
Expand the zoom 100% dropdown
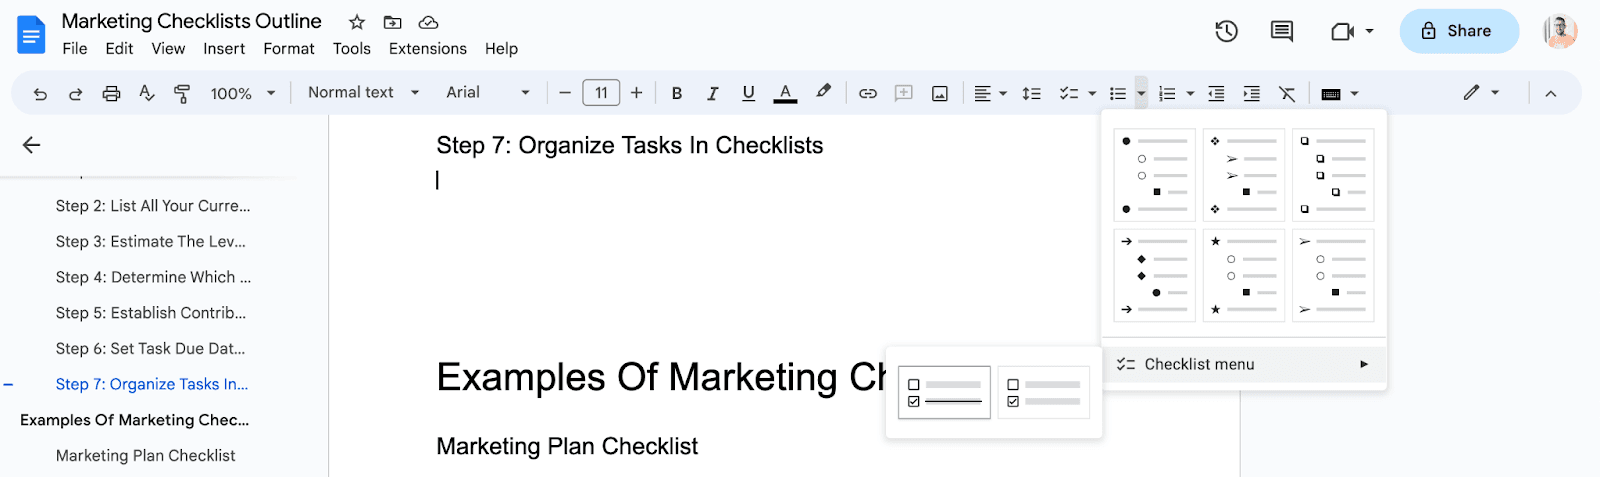tap(243, 93)
